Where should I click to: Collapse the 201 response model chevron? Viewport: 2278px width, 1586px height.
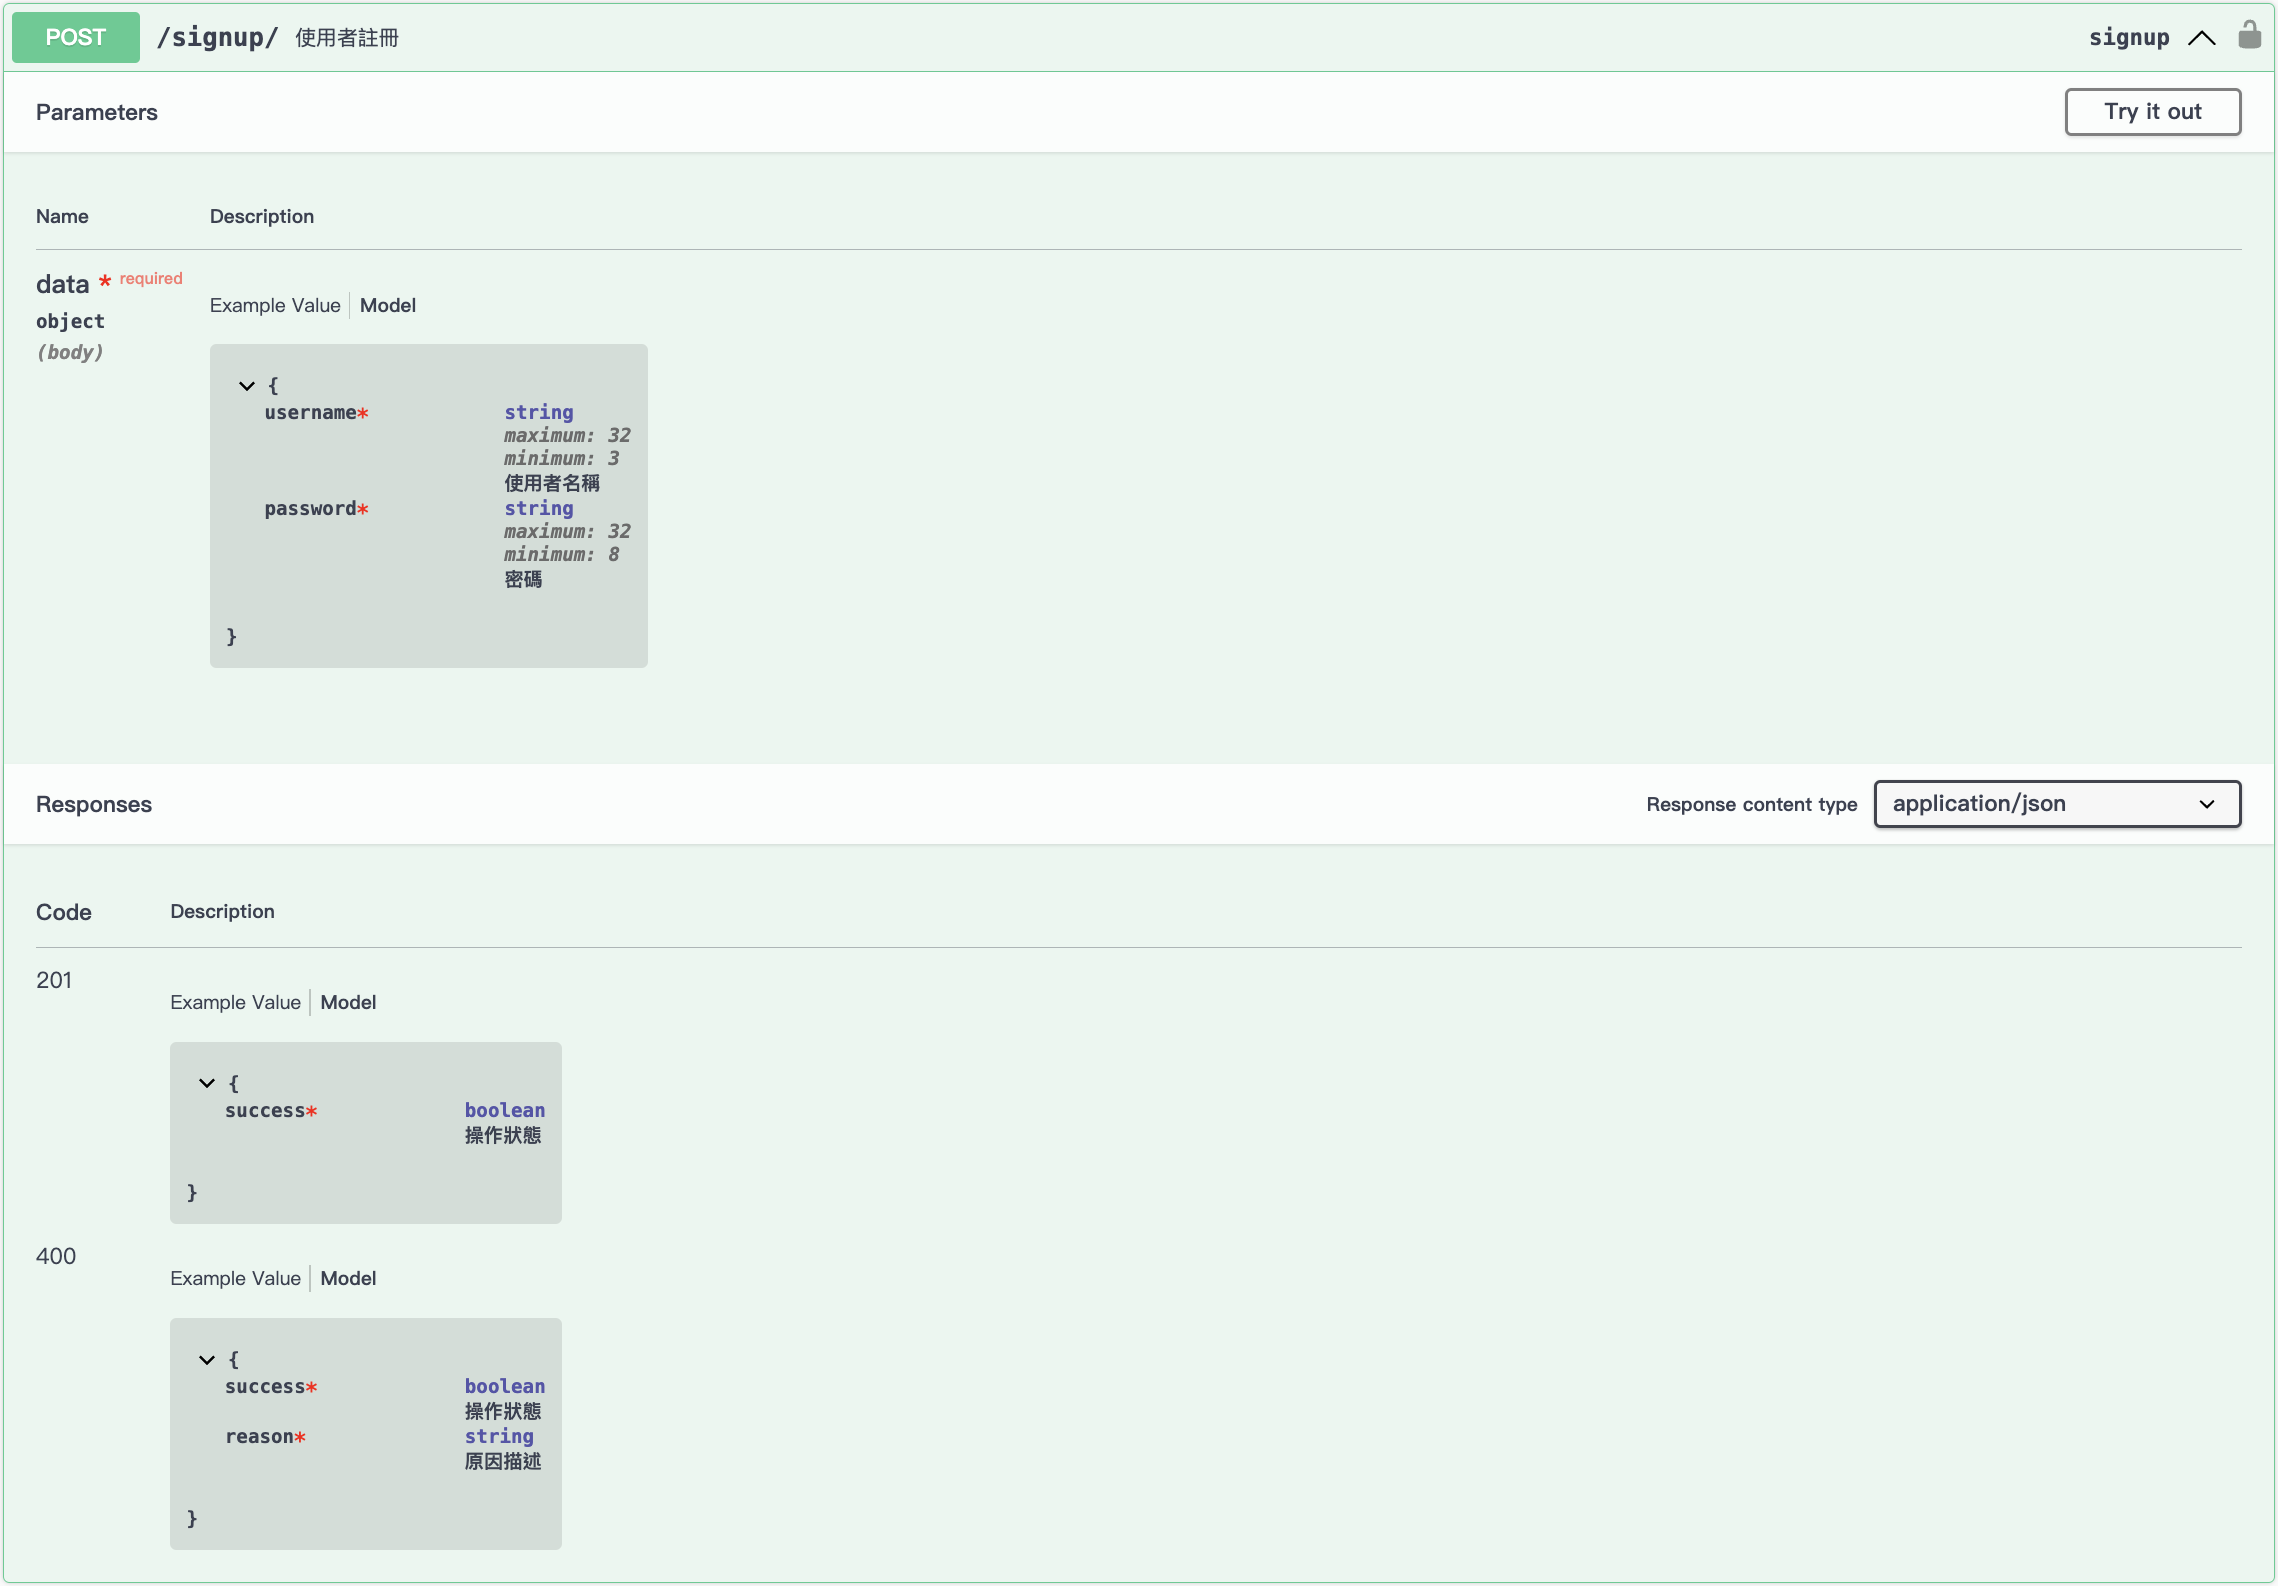(x=207, y=1083)
